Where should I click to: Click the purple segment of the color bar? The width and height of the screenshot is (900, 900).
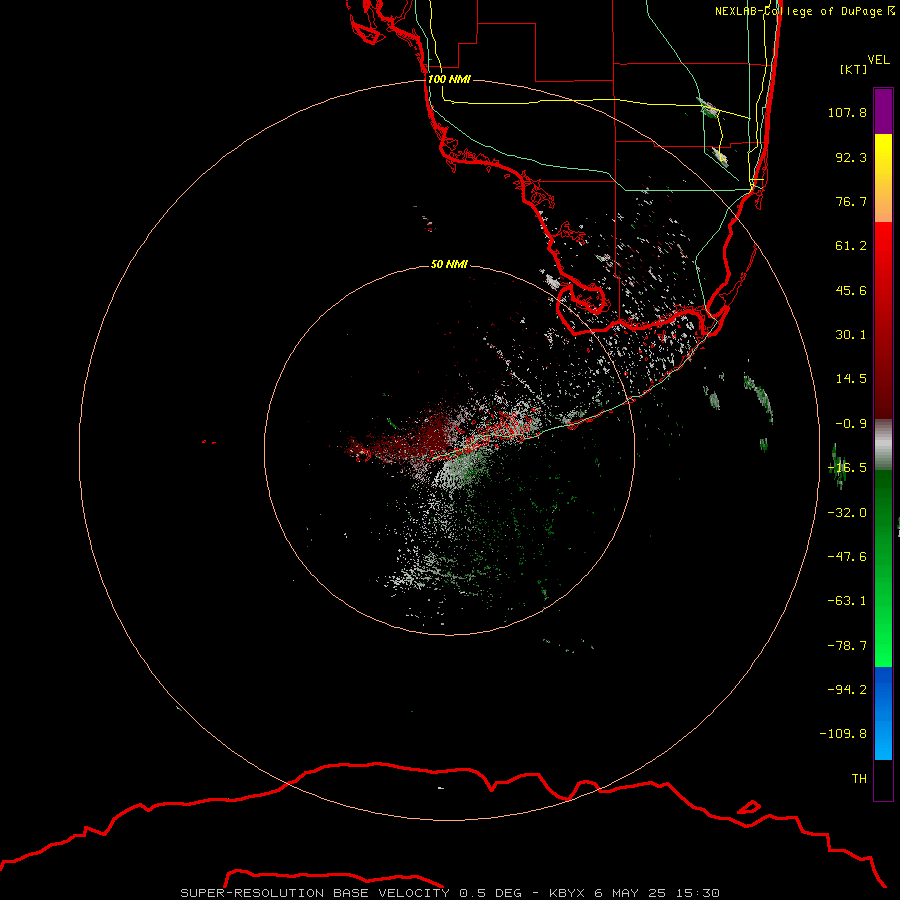[x=883, y=111]
